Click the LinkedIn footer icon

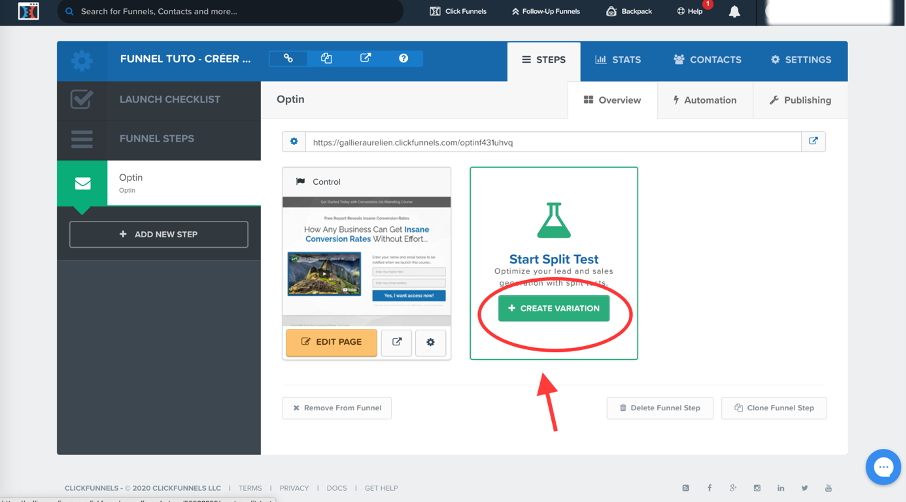coord(781,488)
